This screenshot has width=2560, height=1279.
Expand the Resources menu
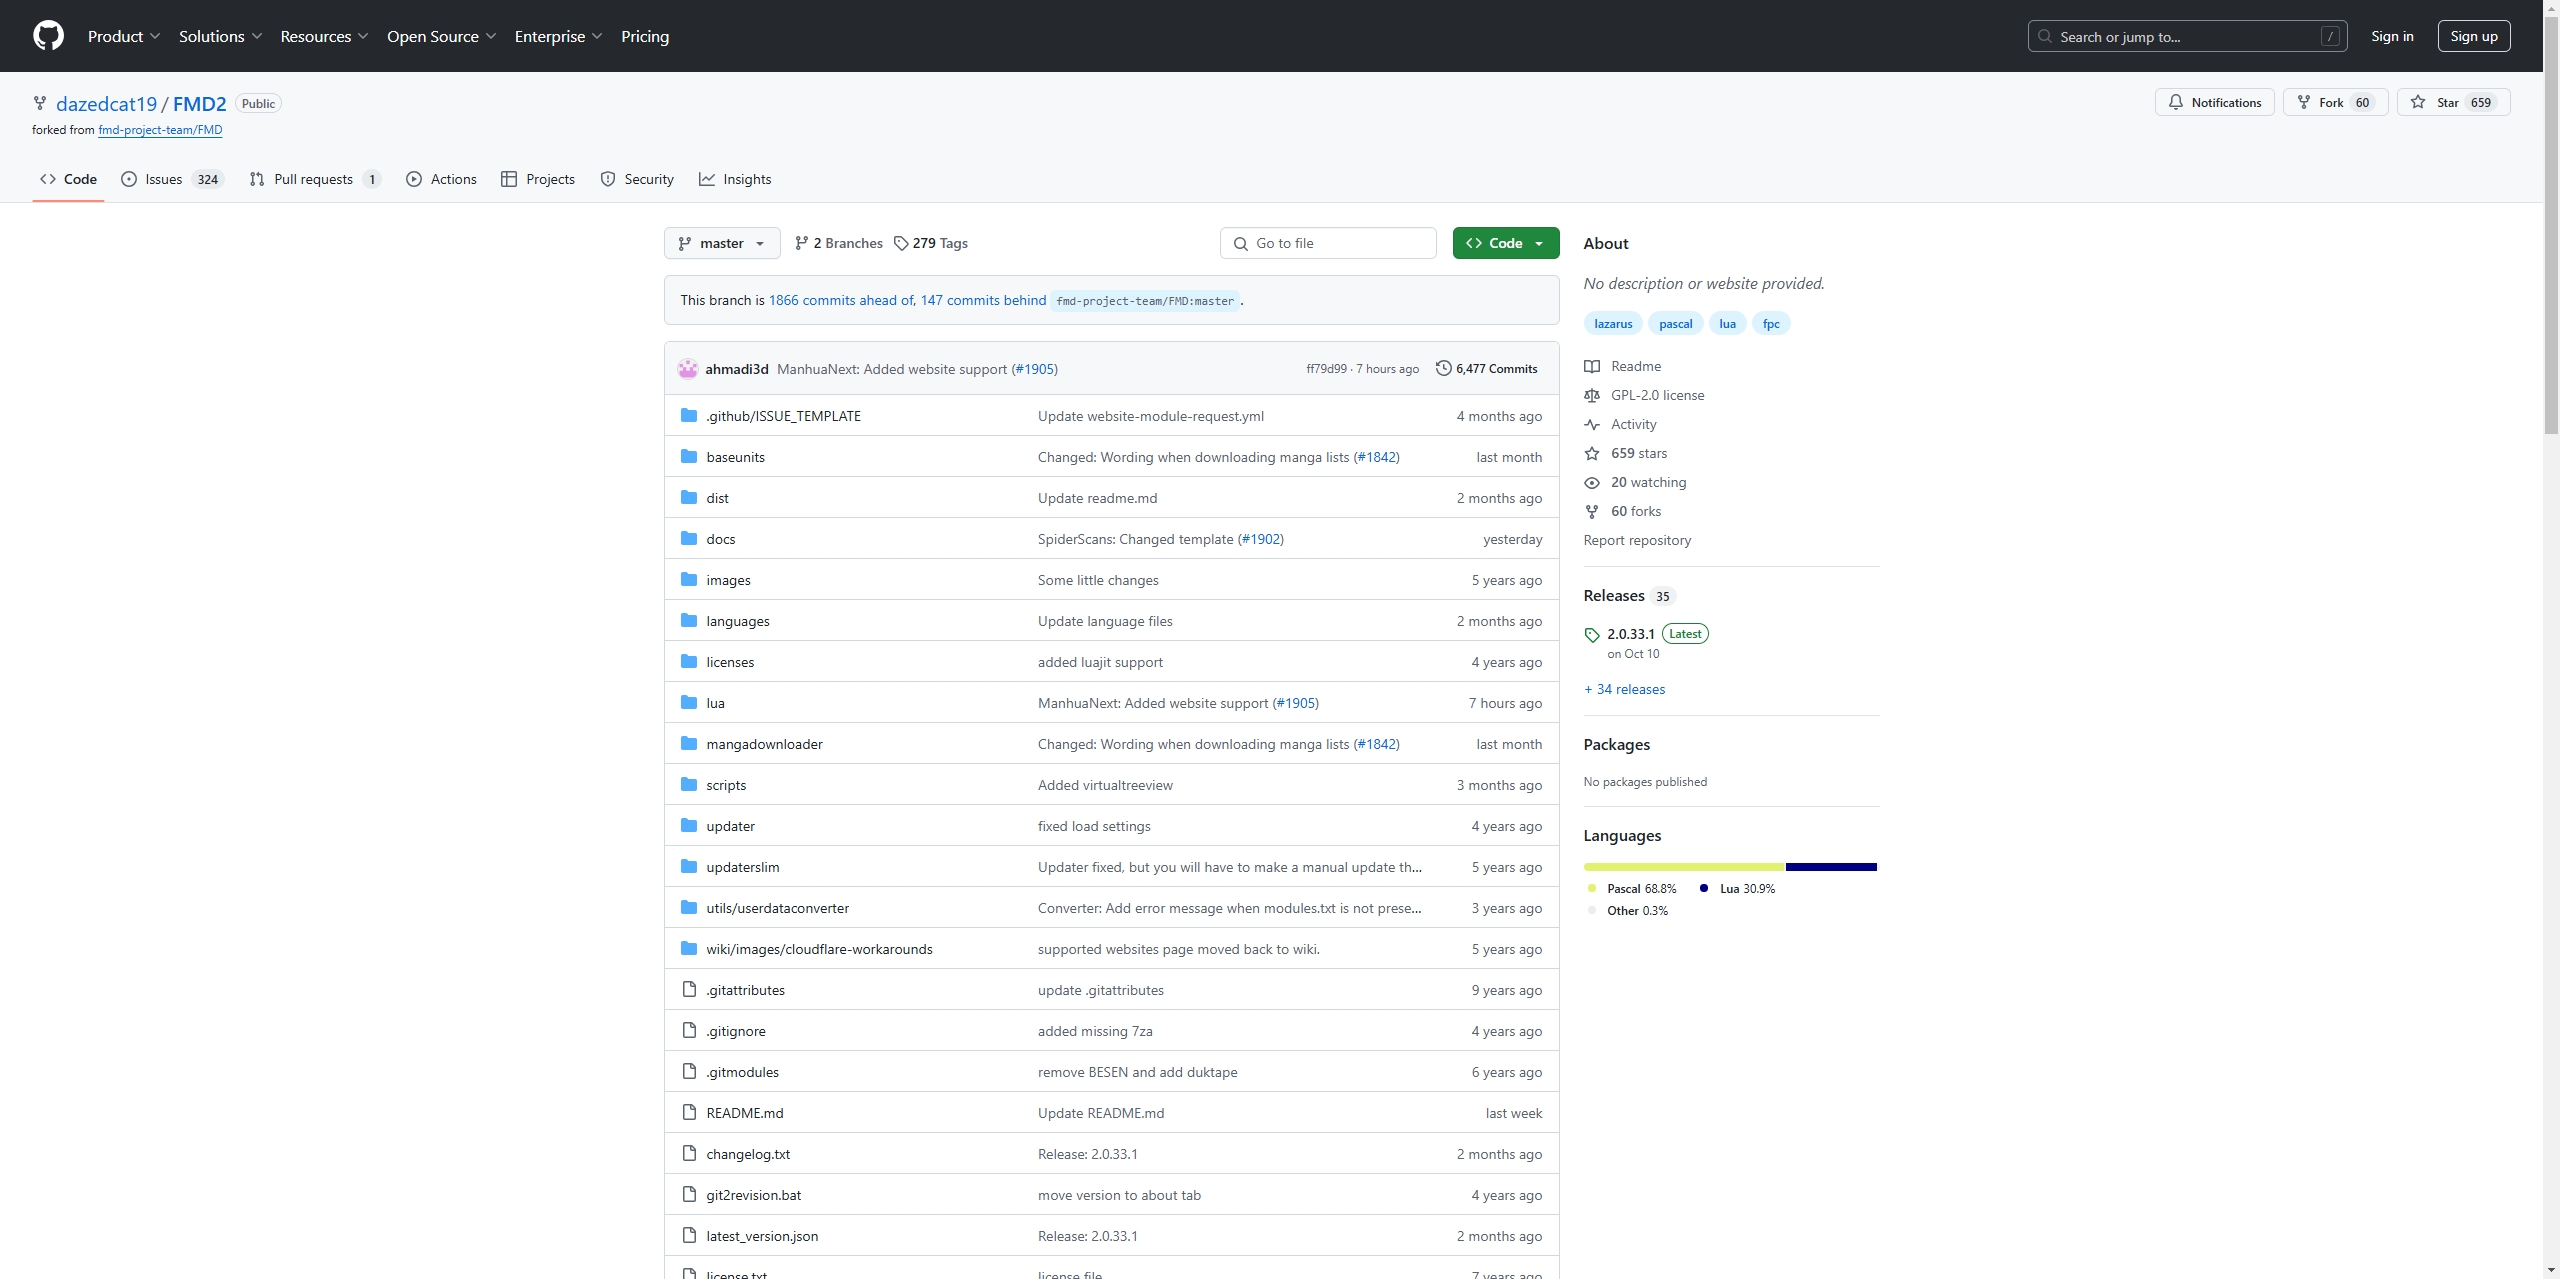tap(324, 36)
